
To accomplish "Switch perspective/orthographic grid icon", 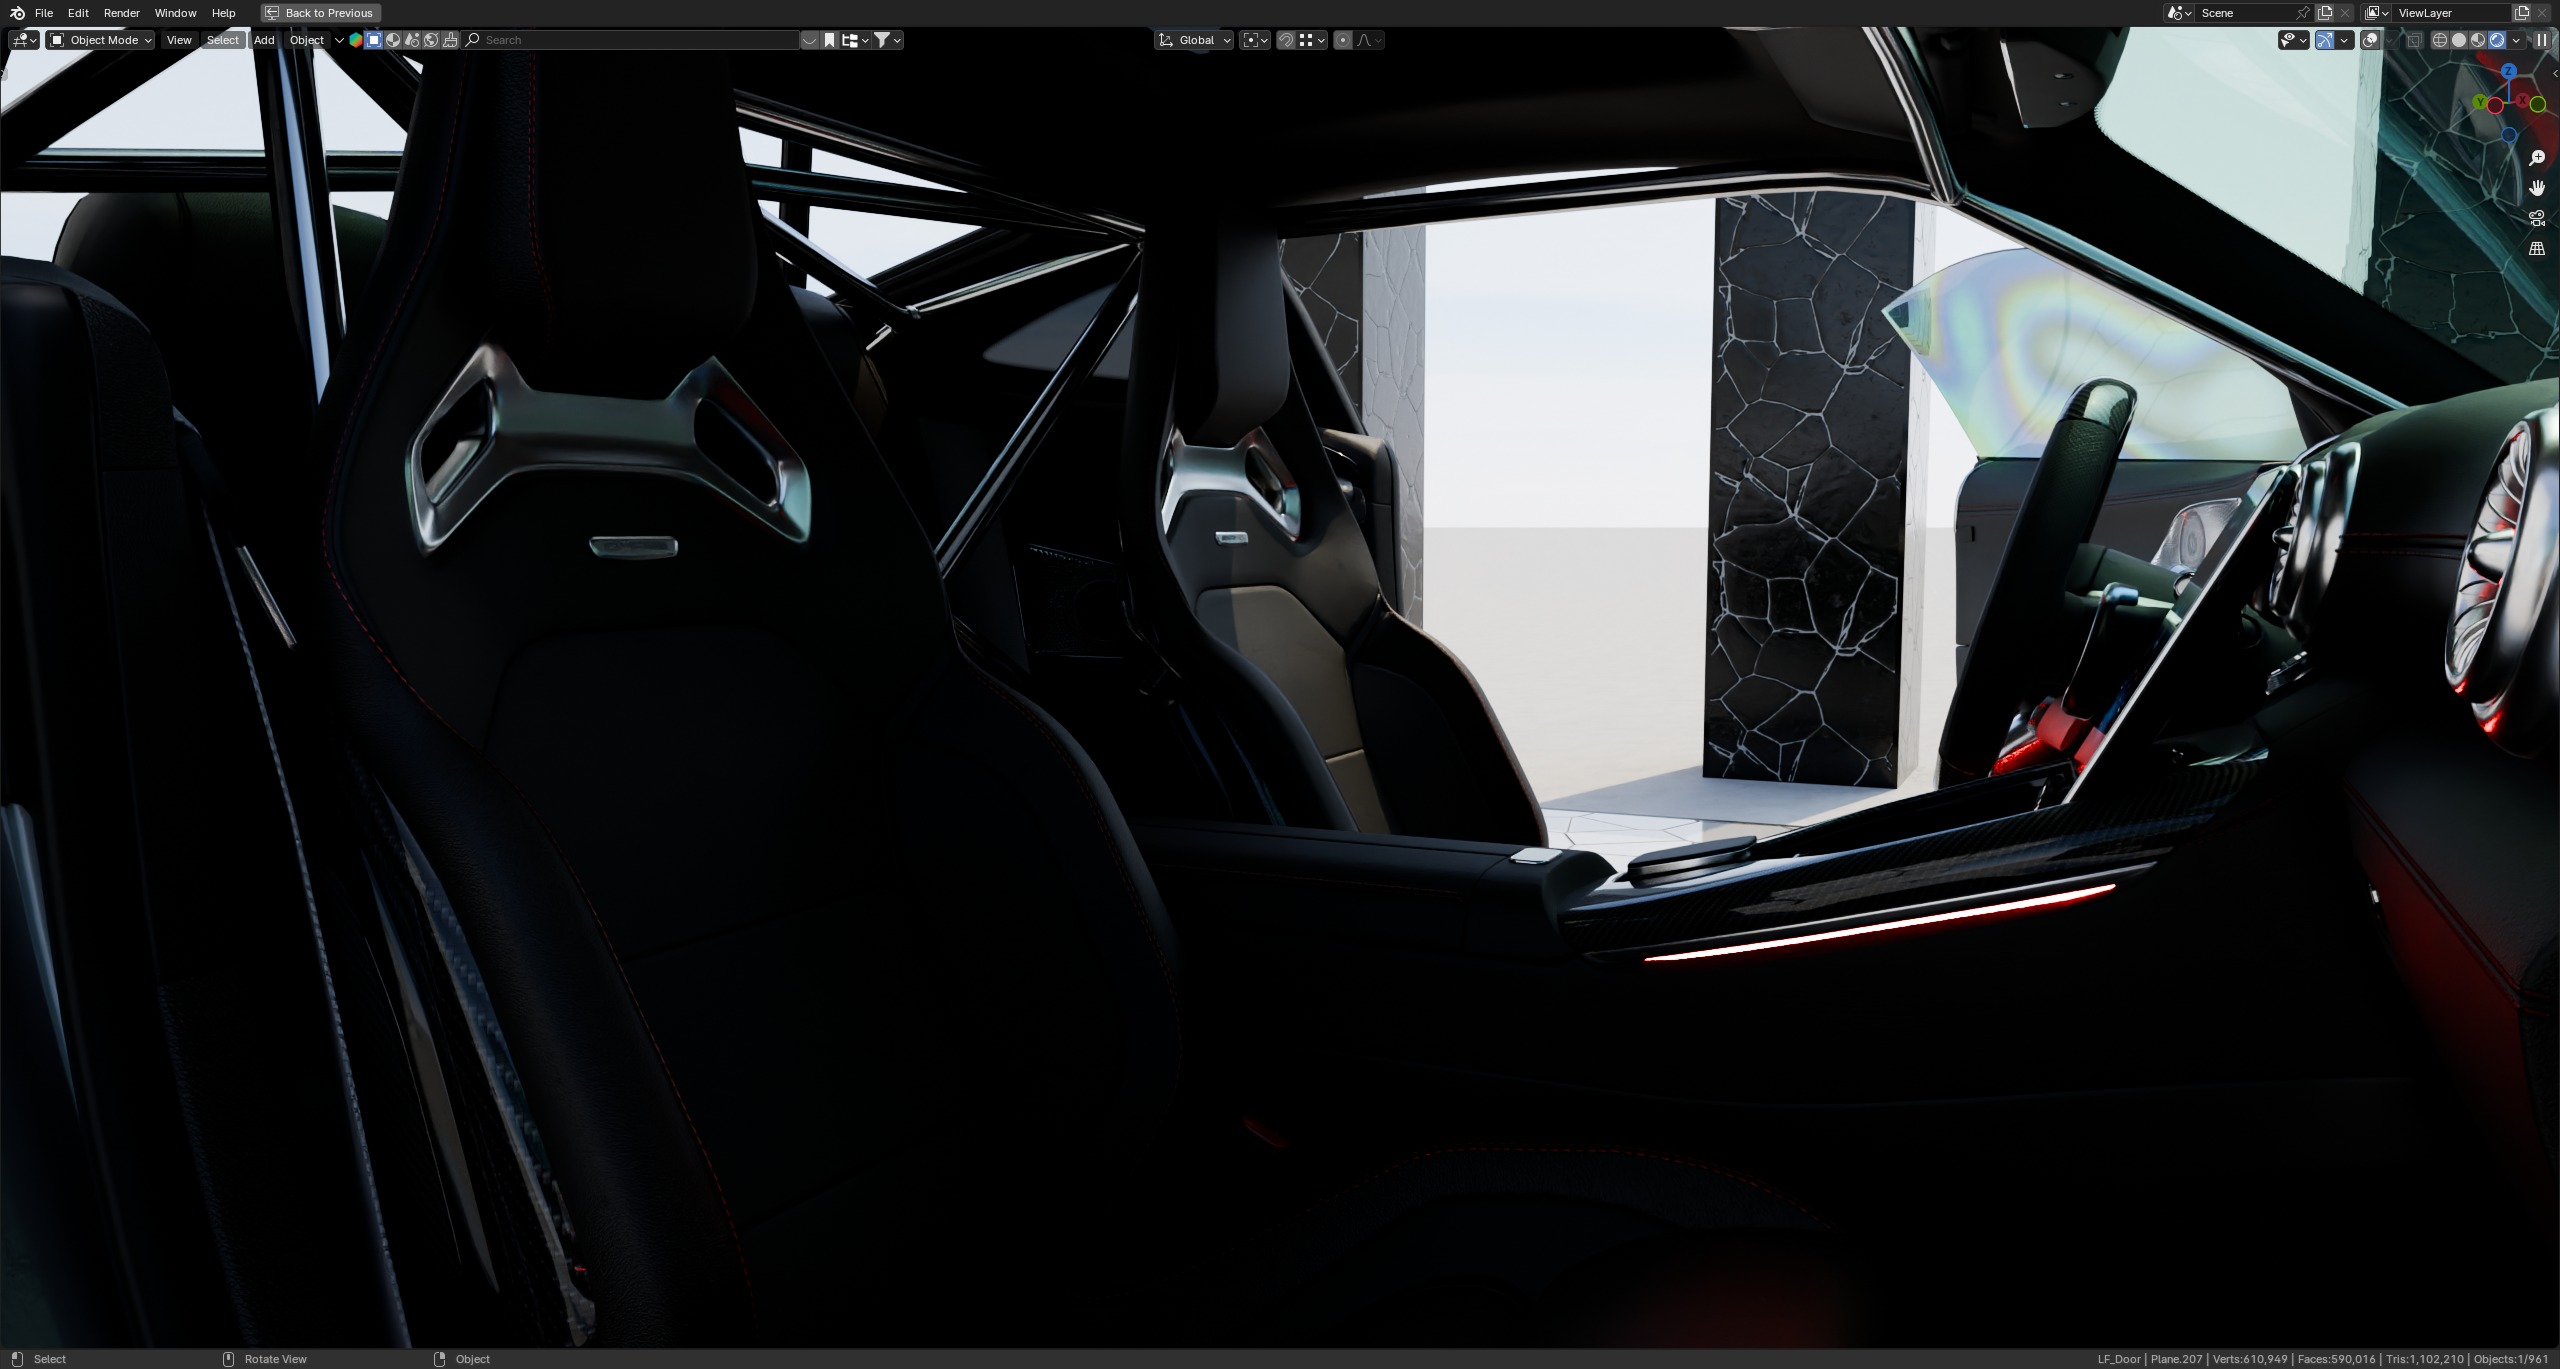I will [2537, 248].
